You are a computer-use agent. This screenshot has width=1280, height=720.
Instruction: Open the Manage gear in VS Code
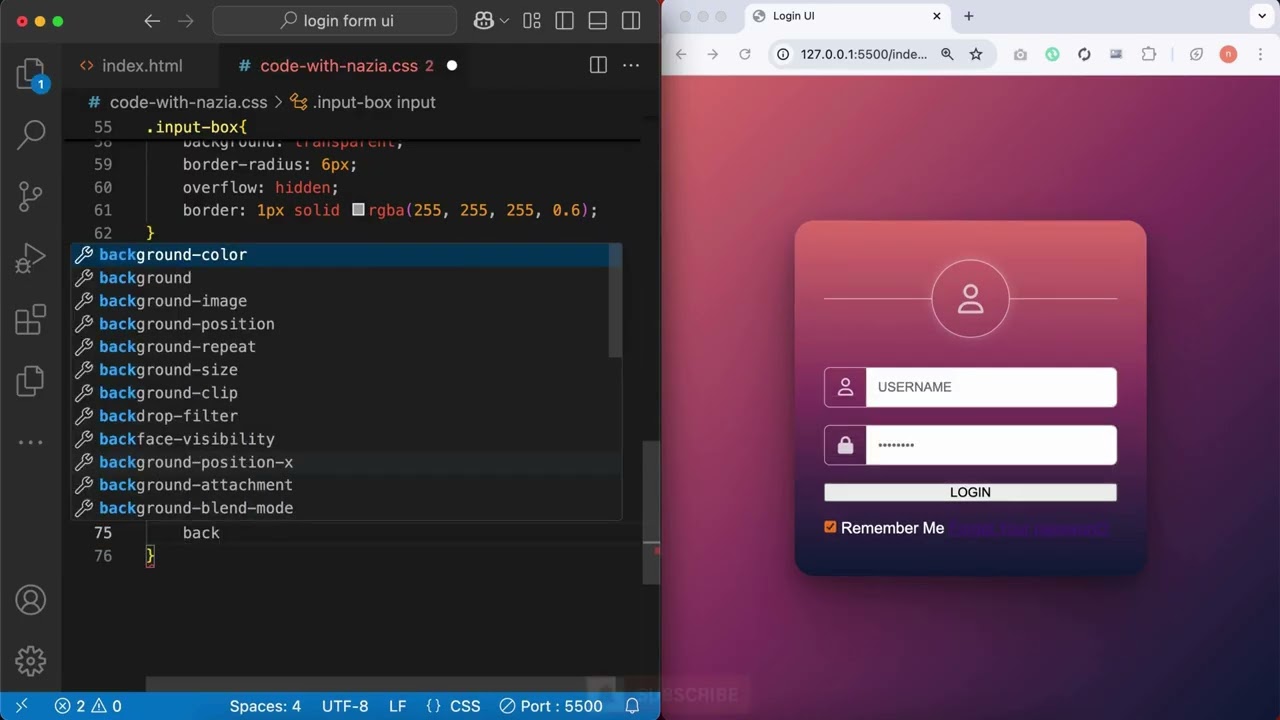pyautogui.click(x=31, y=660)
